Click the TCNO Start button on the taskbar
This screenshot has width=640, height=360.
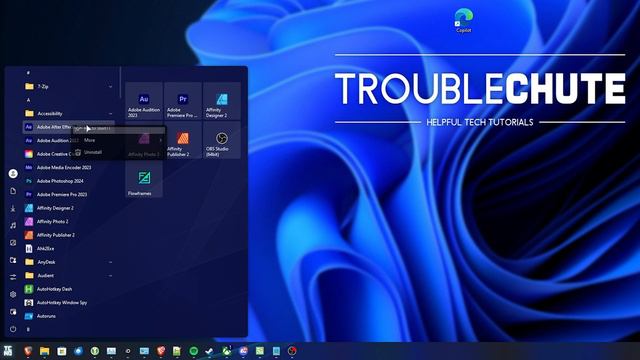[8, 351]
